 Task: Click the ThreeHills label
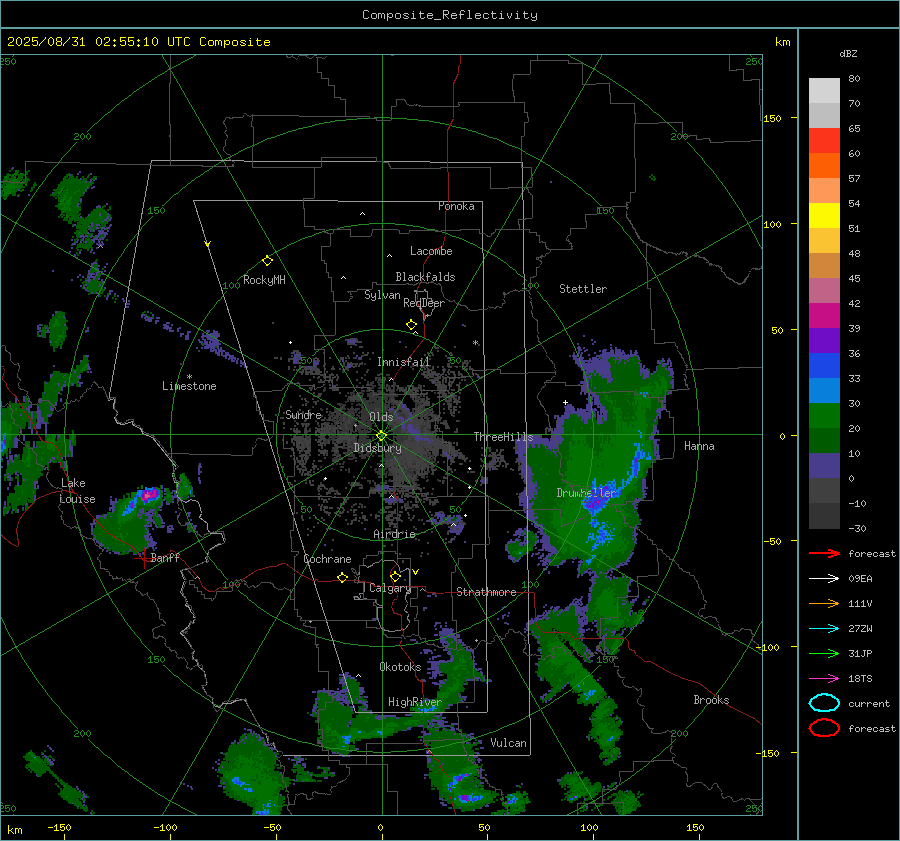point(503,437)
